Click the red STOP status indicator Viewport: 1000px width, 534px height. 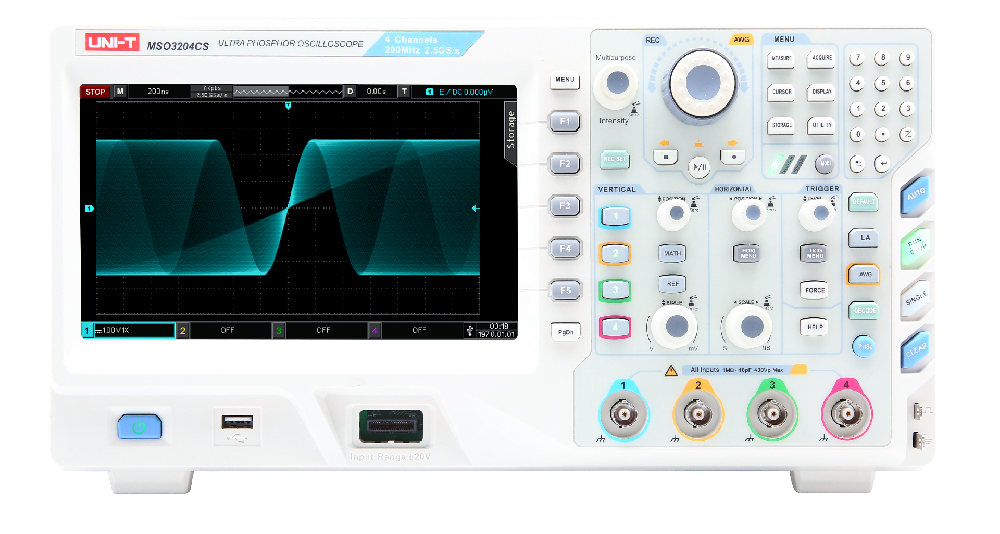(x=95, y=92)
